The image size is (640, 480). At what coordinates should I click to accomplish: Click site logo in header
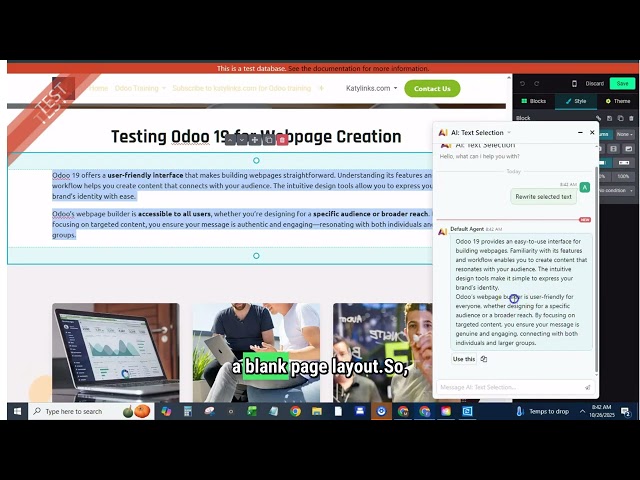point(63,88)
